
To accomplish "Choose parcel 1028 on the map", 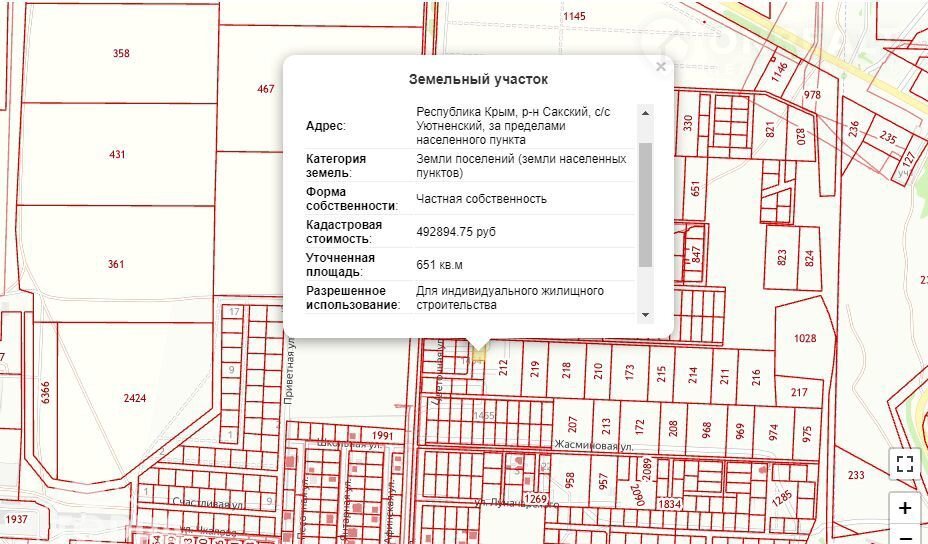I will coord(806,339).
